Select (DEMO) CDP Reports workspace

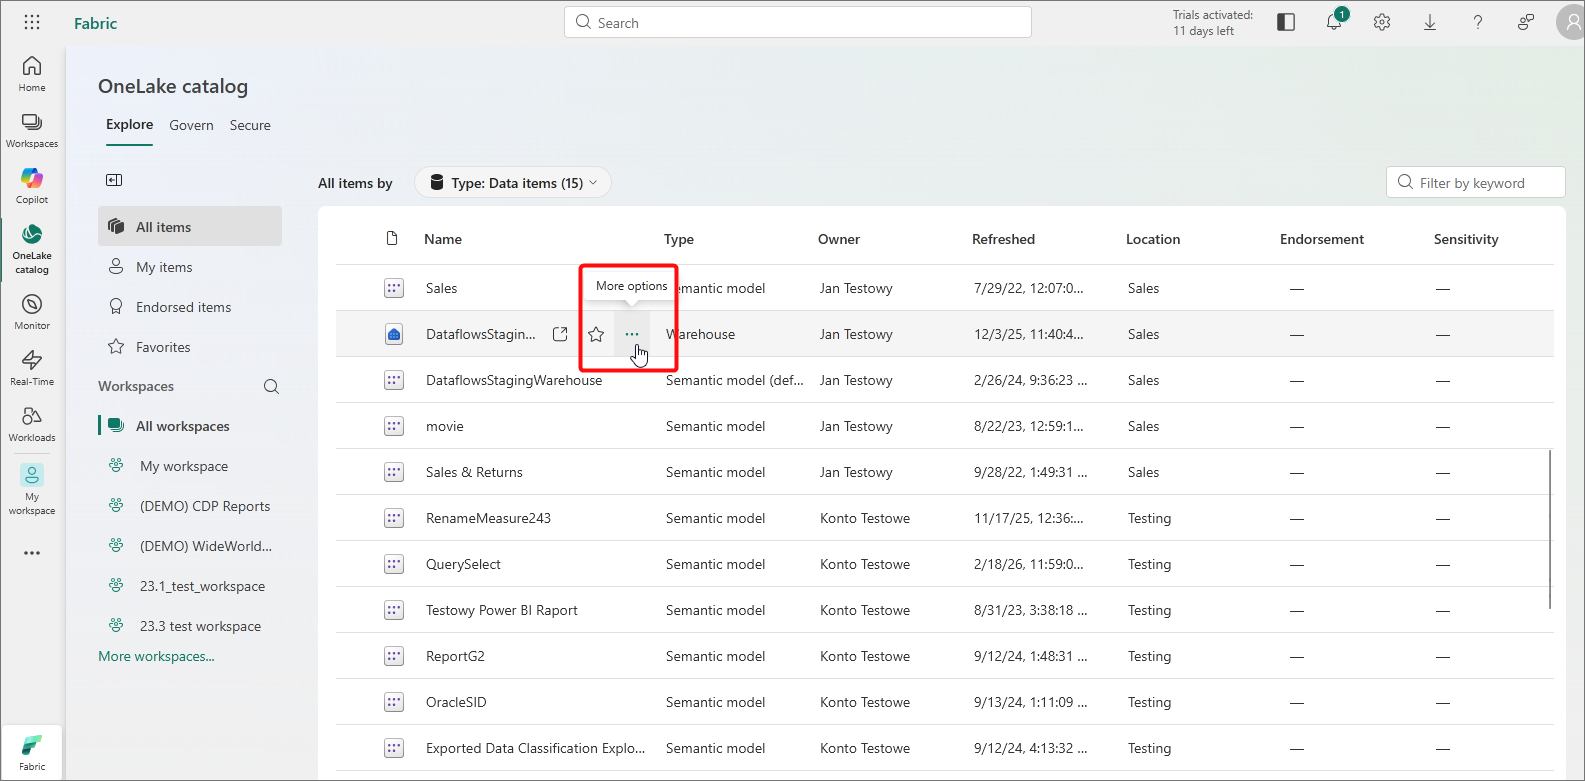(x=190, y=506)
